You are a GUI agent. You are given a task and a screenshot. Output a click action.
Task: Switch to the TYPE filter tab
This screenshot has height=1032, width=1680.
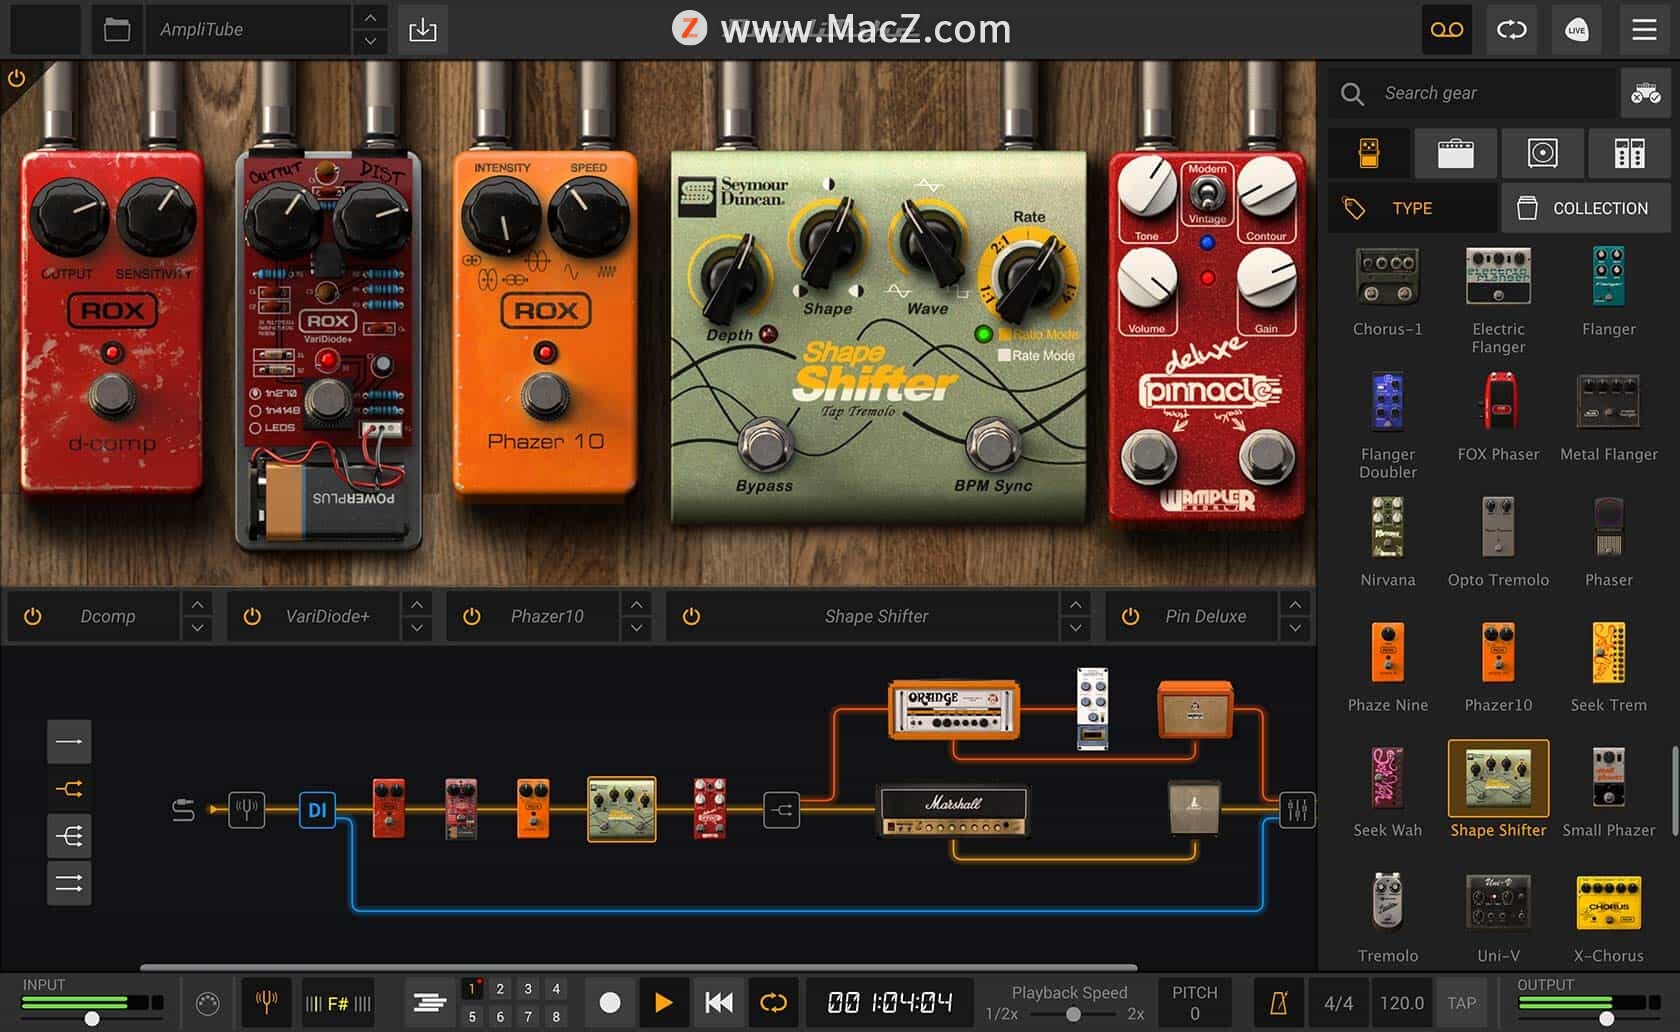[1412, 208]
